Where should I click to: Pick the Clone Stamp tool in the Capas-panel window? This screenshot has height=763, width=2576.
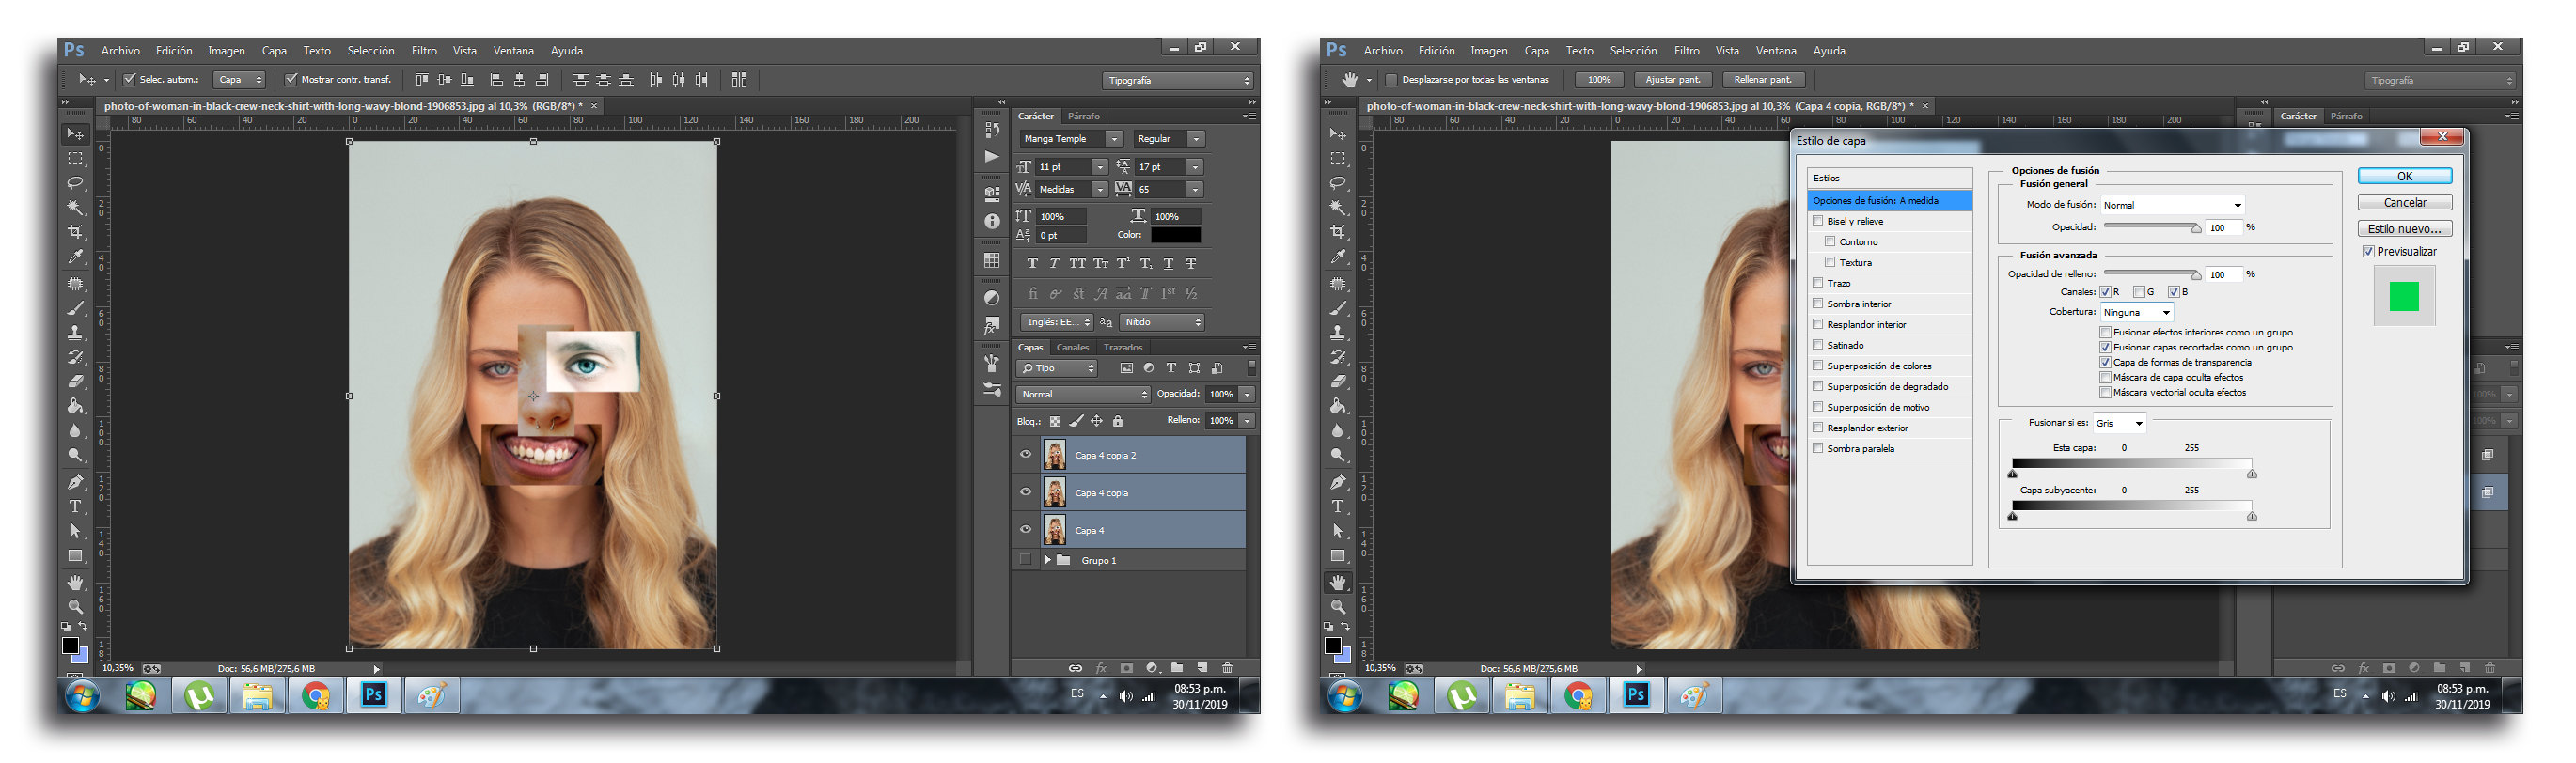coord(75,333)
